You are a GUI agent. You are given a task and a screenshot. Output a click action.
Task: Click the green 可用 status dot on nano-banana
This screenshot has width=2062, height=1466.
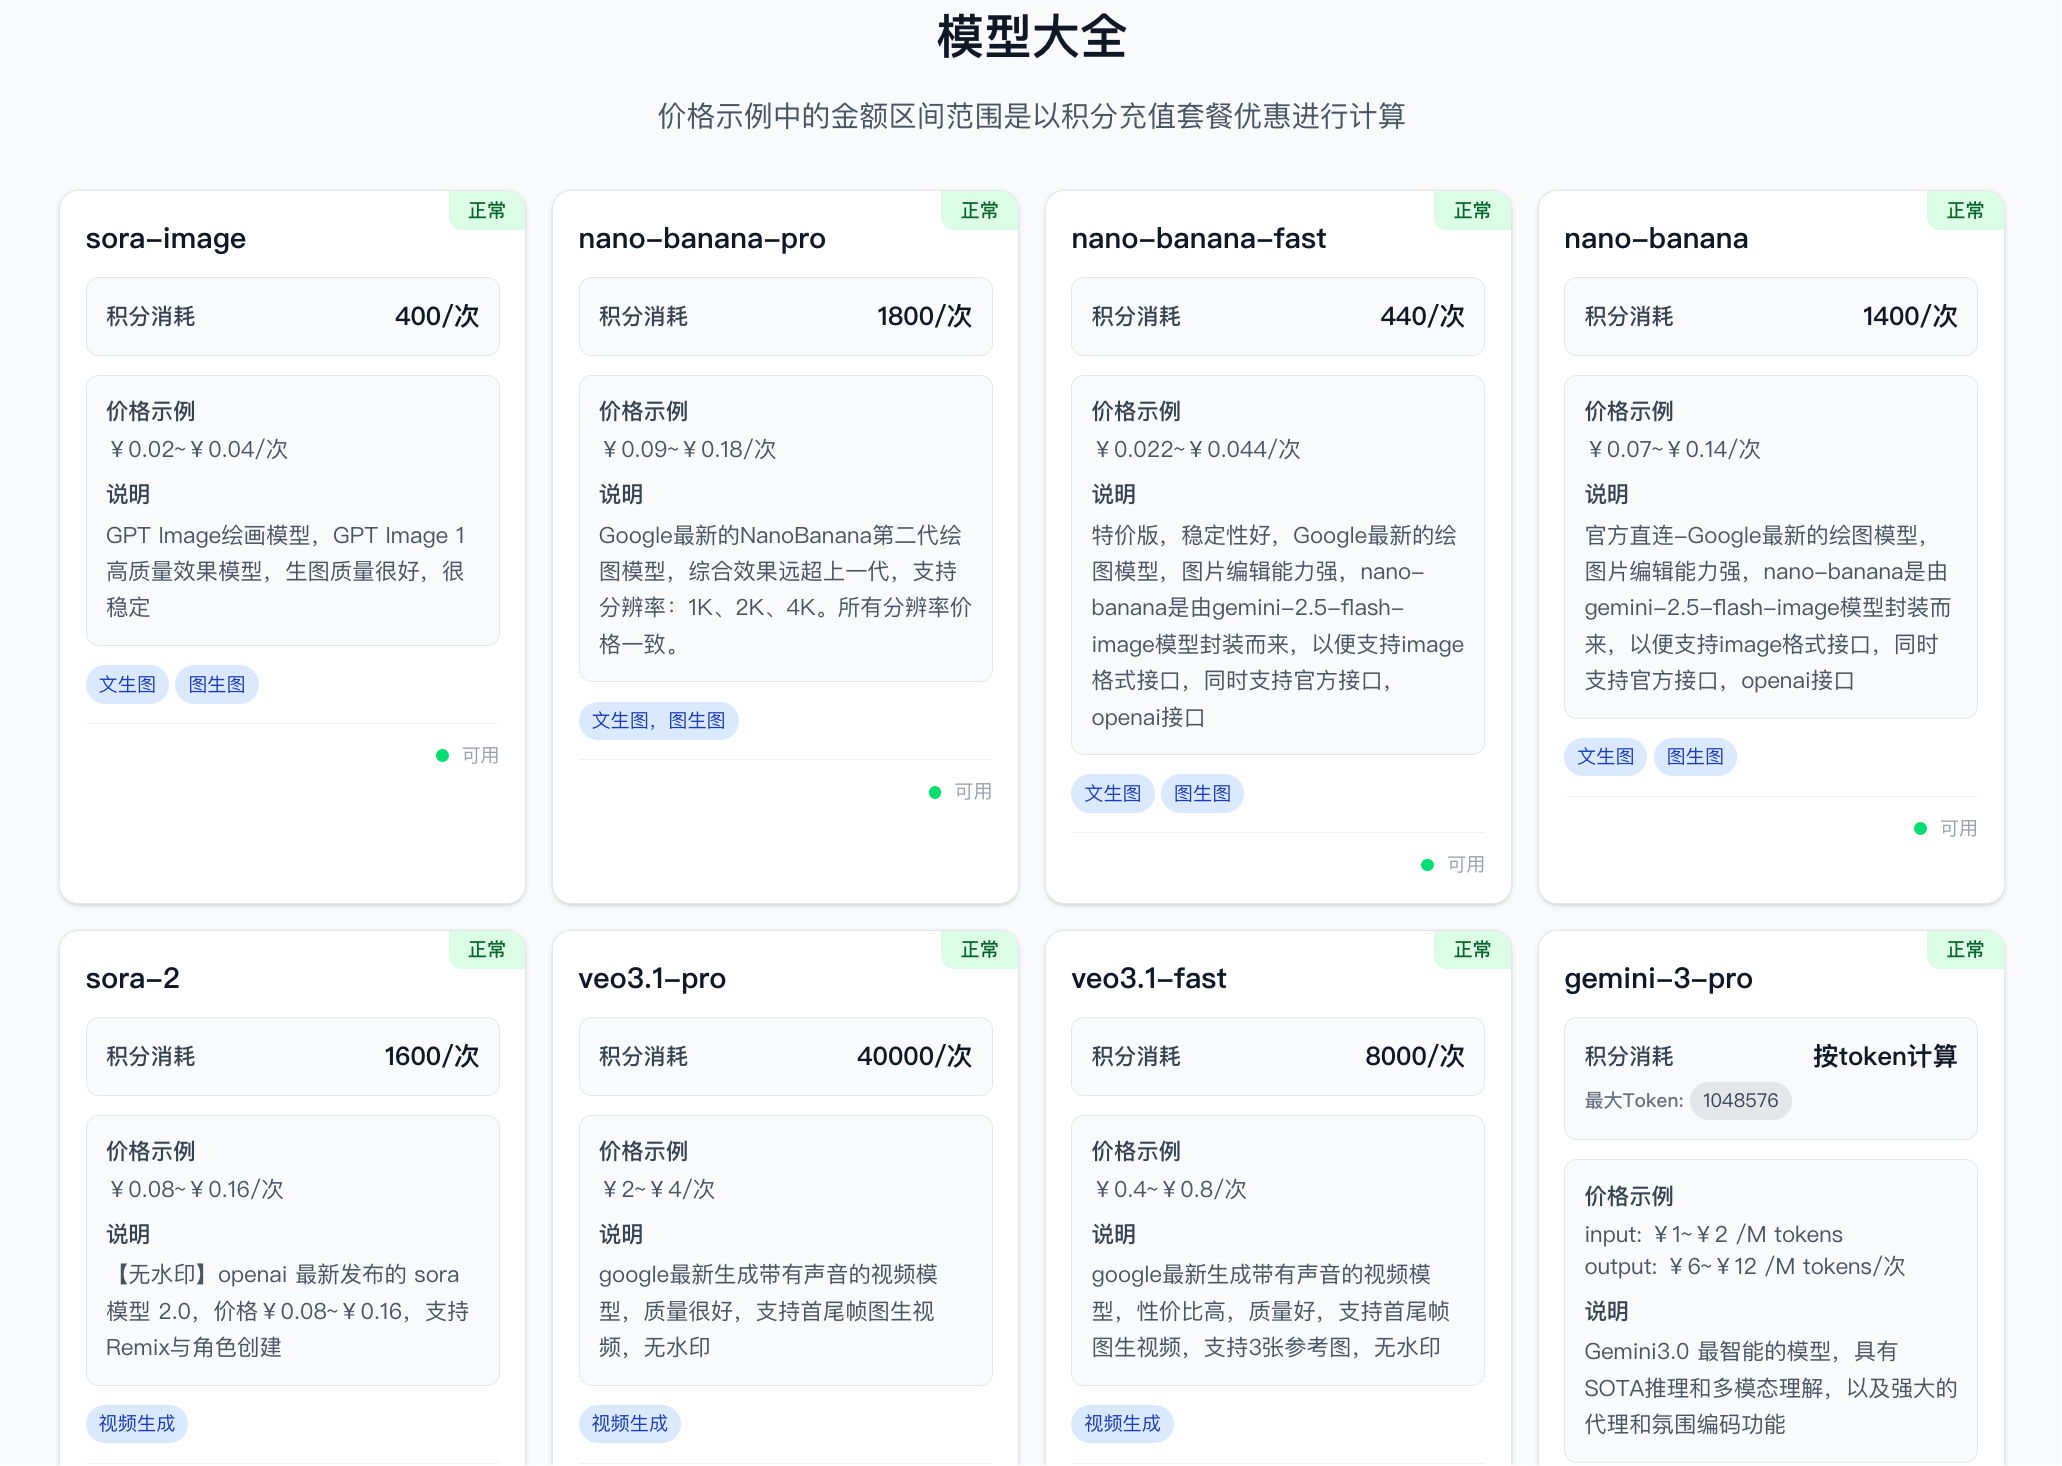[1920, 829]
